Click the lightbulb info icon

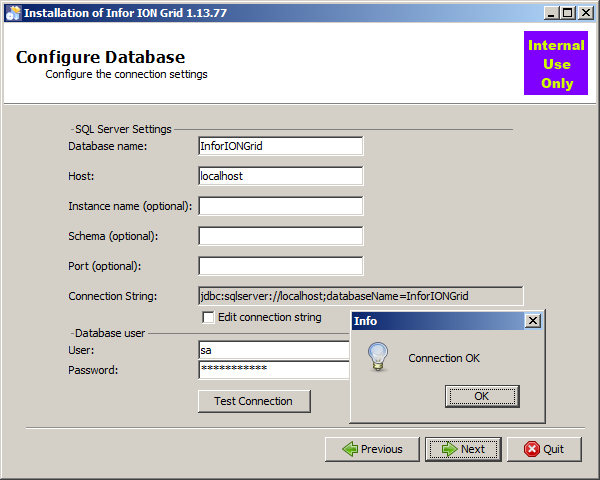(378, 357)
